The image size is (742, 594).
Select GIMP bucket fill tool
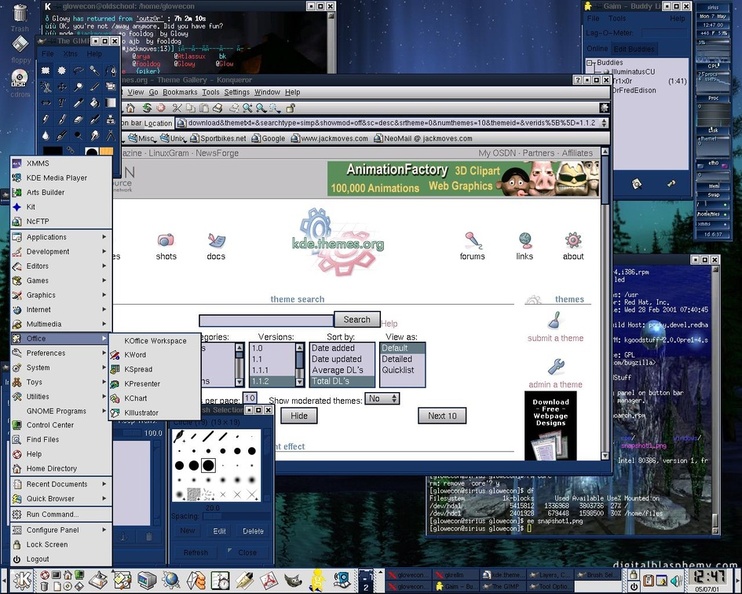coord(95,103)
